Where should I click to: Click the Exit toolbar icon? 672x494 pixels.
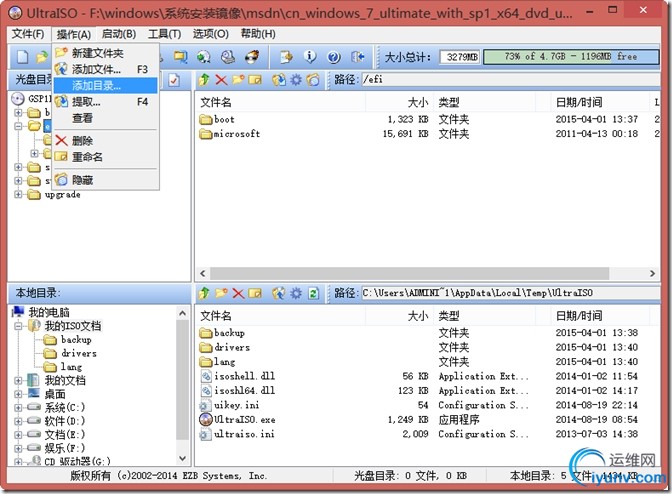click(357, 57)
